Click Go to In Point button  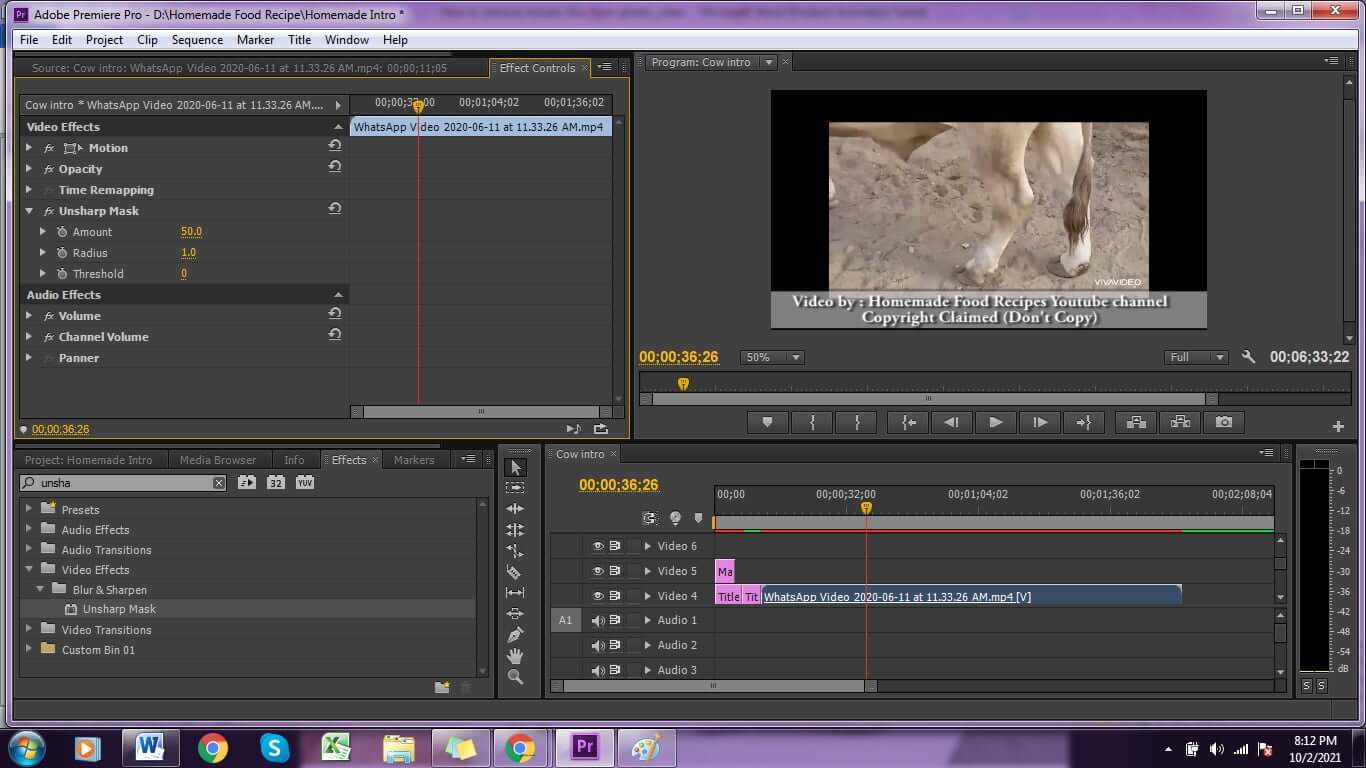click(908, 421)
